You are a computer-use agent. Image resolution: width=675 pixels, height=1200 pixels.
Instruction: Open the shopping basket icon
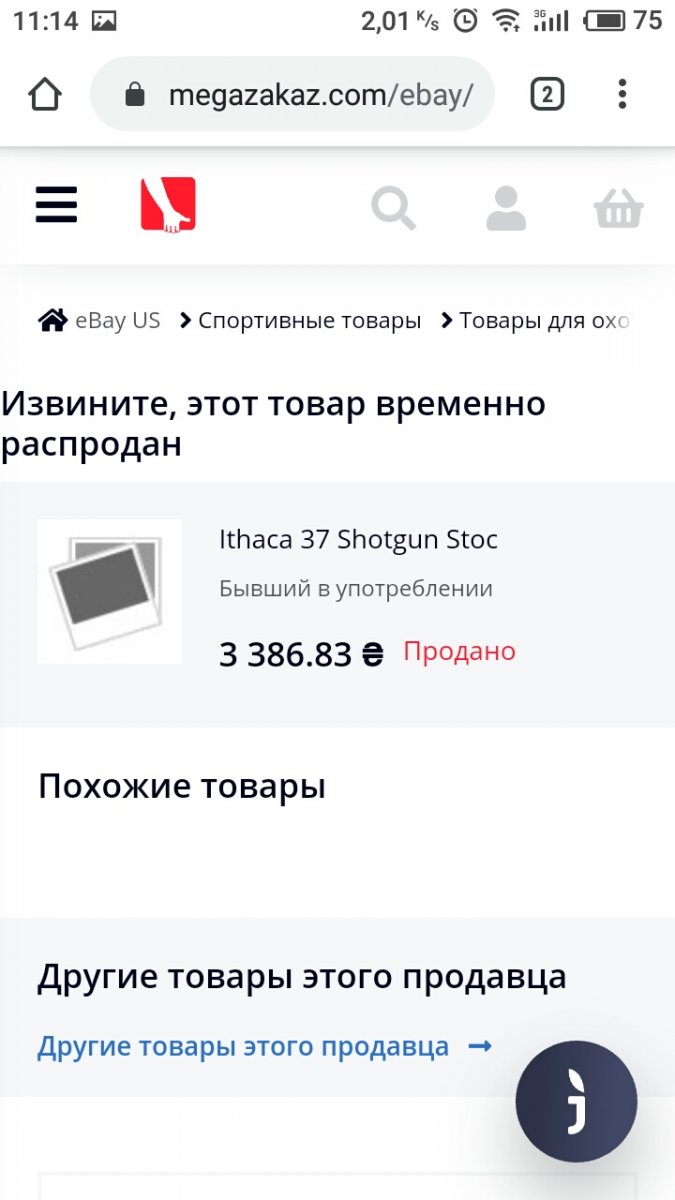pyautogui.click(x=618, y=209)
